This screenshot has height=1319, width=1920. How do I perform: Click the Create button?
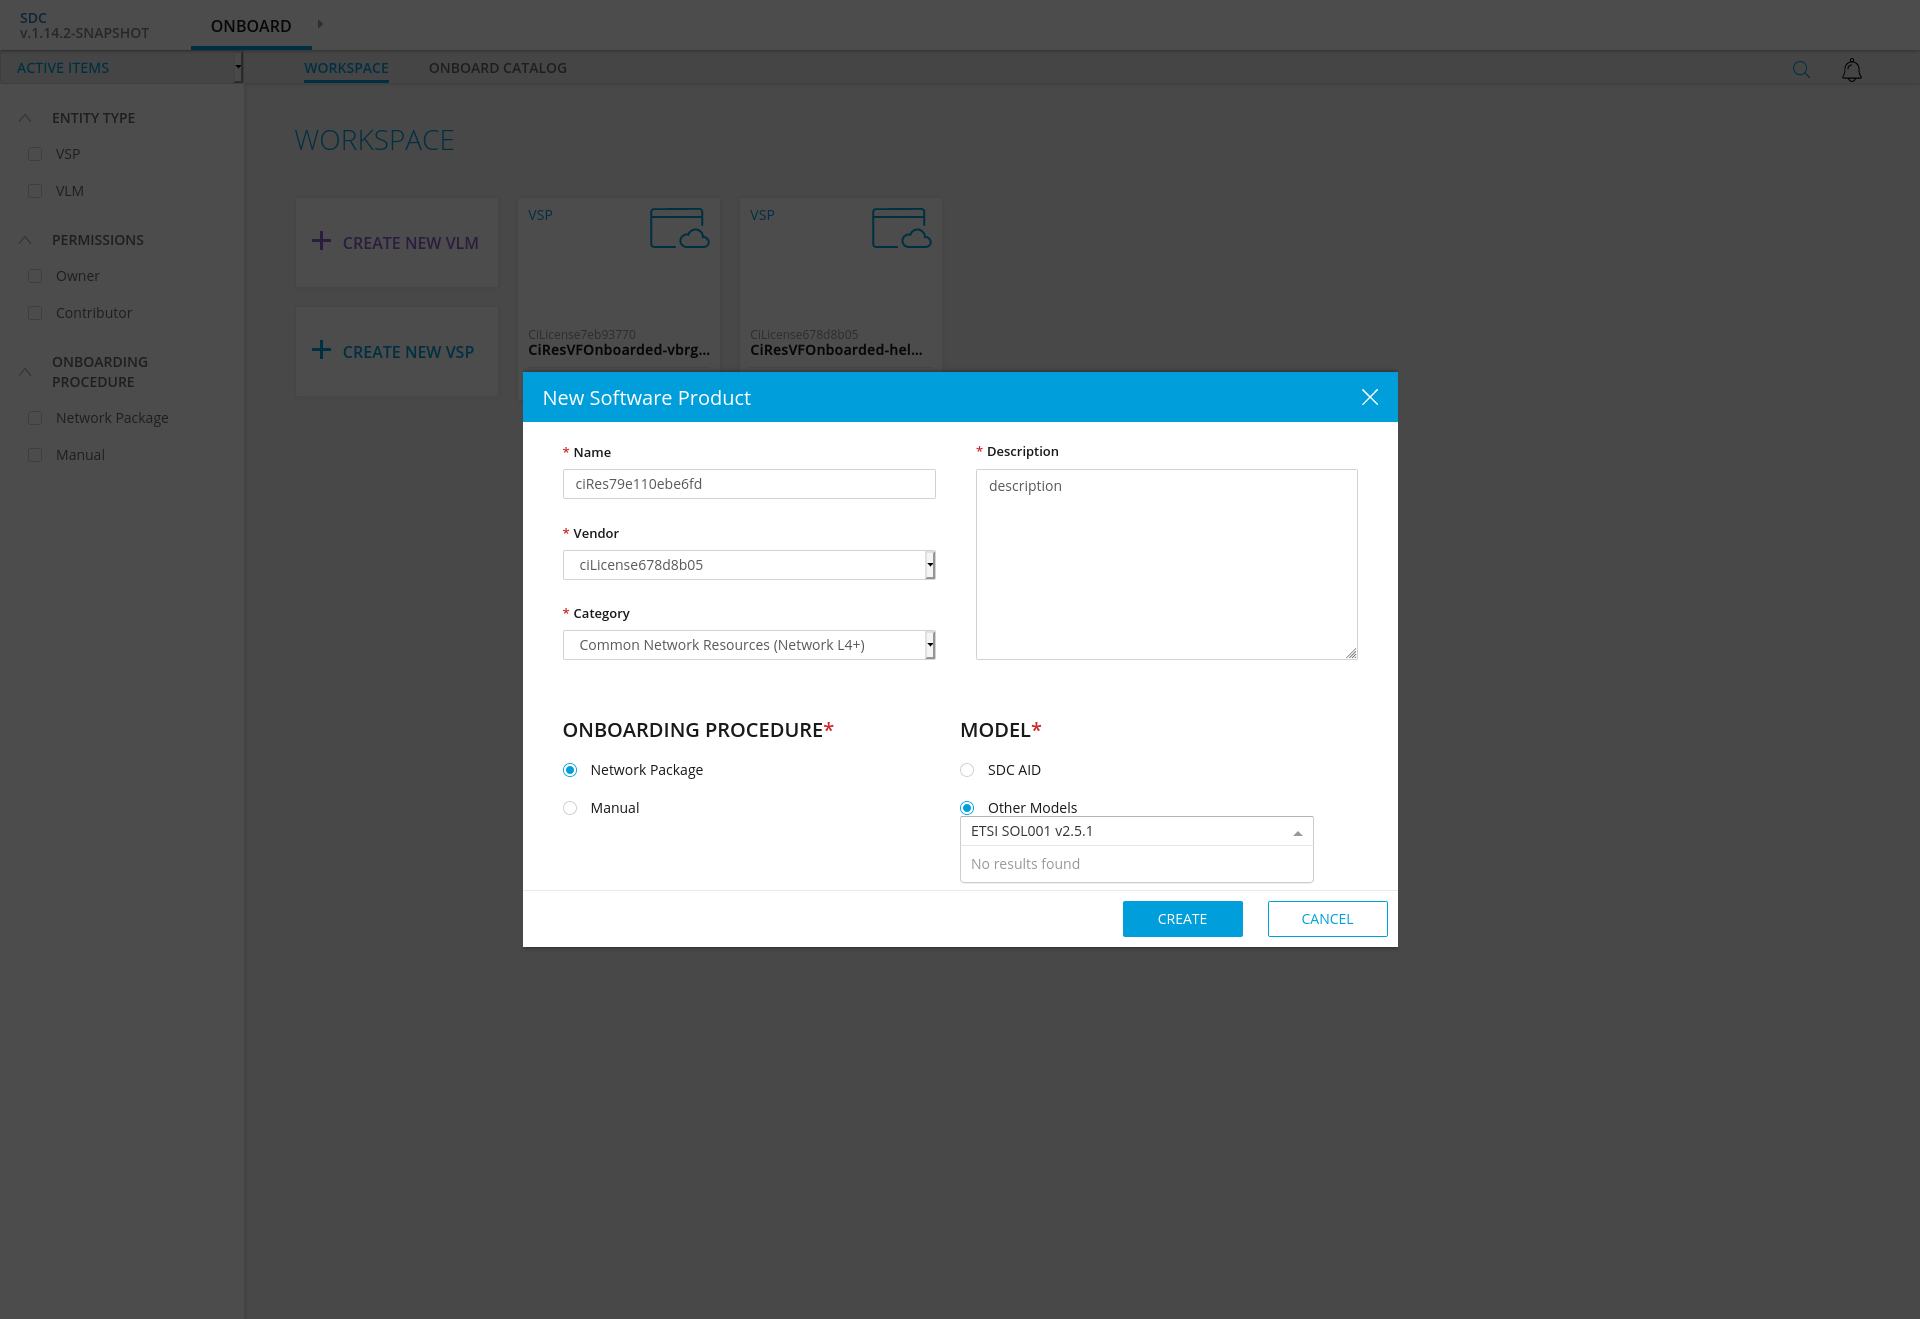[x=1182, y=919]
